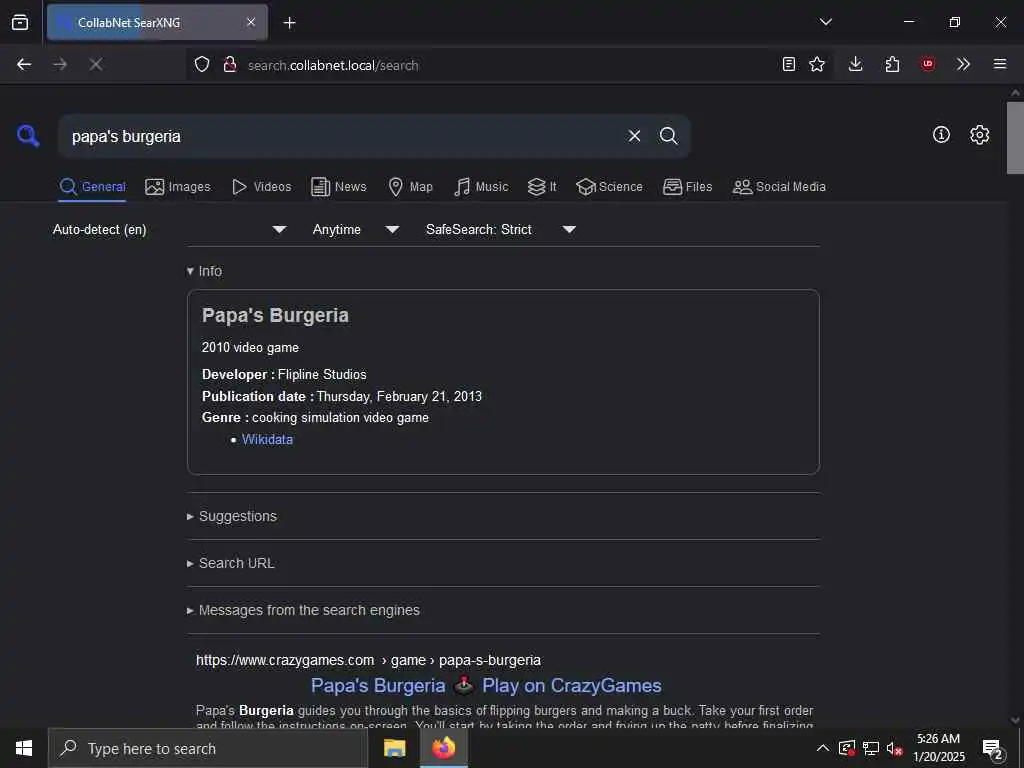Image resolution: width=1024 pixels, height=768 pixels.
Task: Open the extensions puzzle icon
Action: [892, 64]
